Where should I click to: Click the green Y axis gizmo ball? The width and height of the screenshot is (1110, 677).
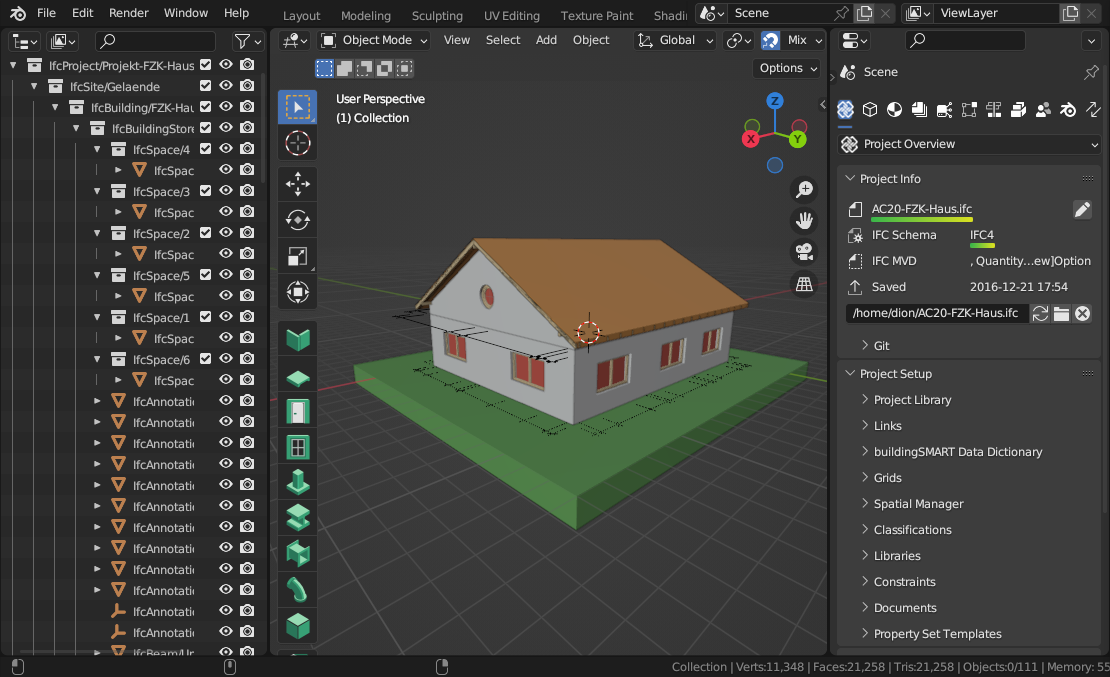[798, 139]
